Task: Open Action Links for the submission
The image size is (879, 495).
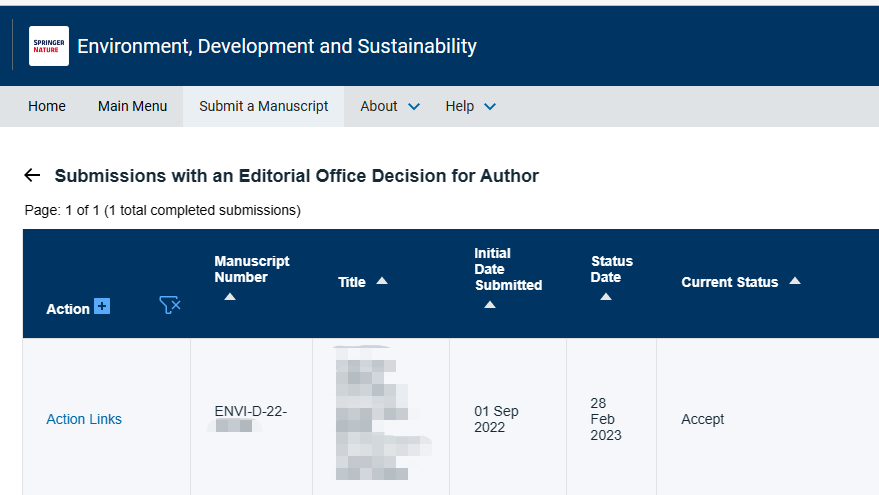Action: [x=84, y=419]
